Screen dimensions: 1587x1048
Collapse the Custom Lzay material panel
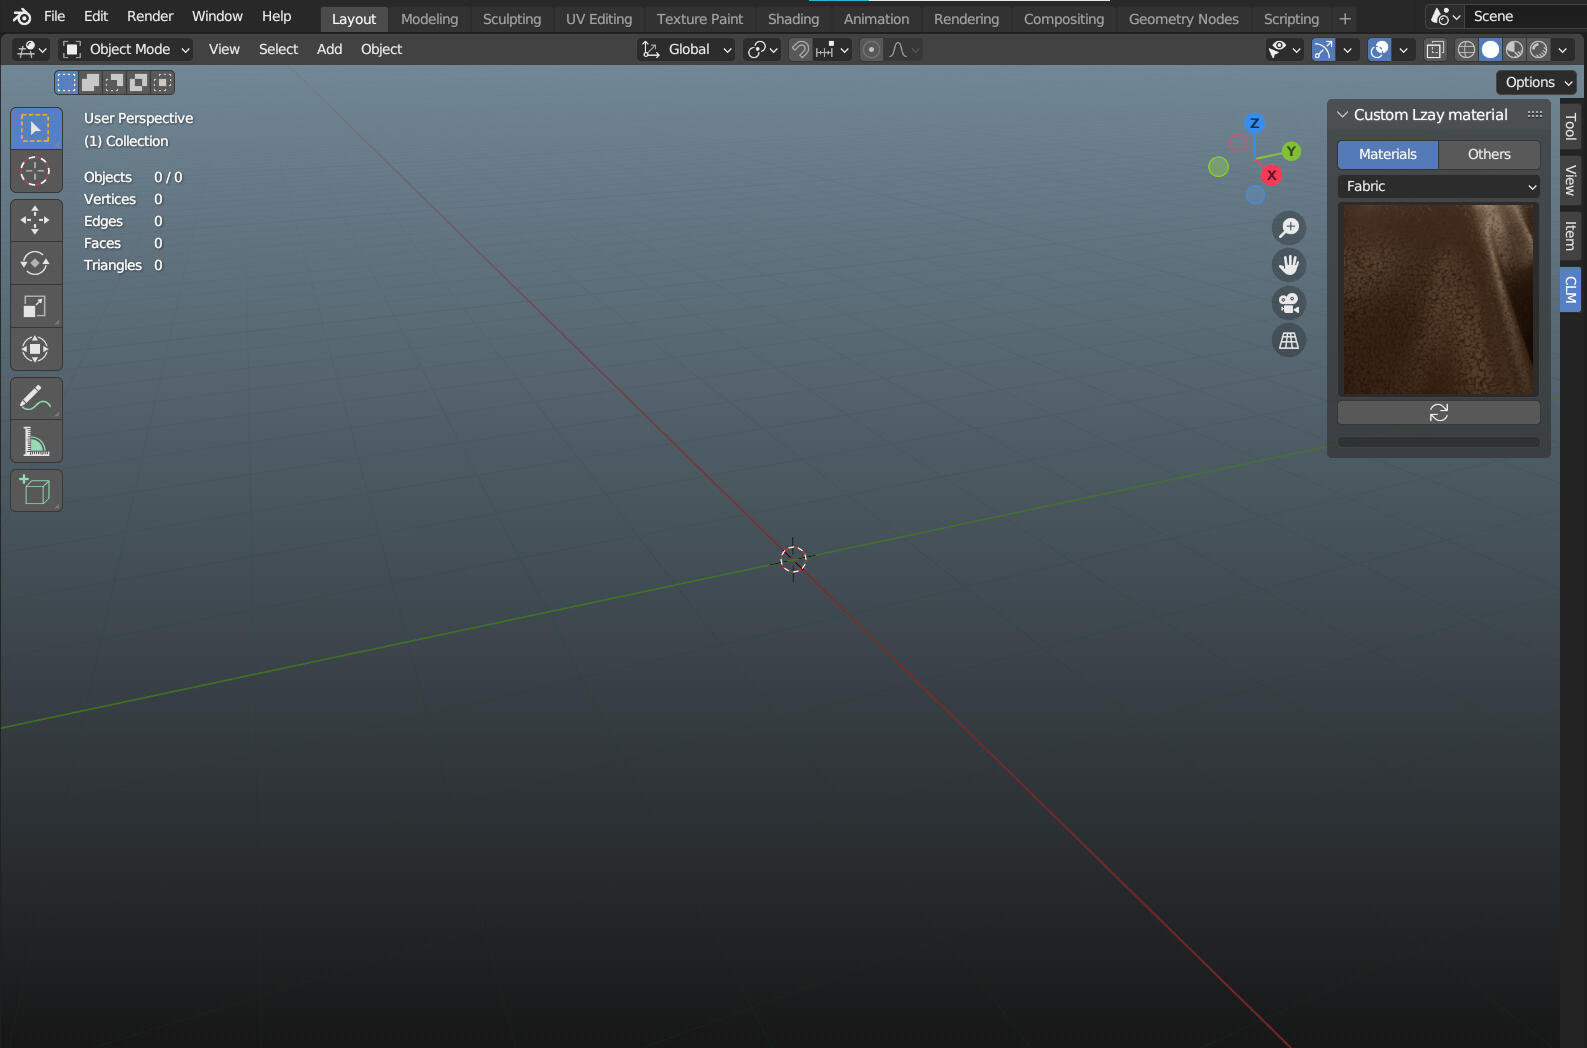tap(1343, 115)
